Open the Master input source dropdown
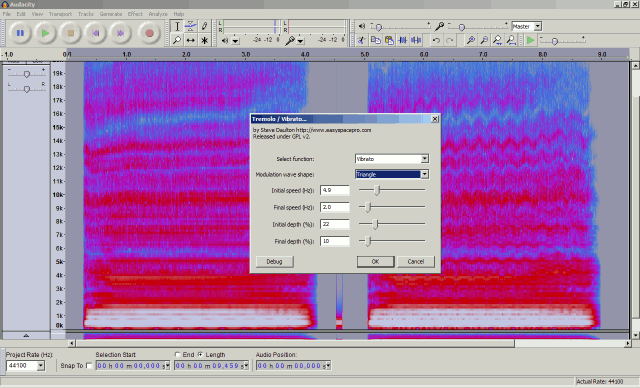Viewport: 640px width, 388px height. click(538, 26)
